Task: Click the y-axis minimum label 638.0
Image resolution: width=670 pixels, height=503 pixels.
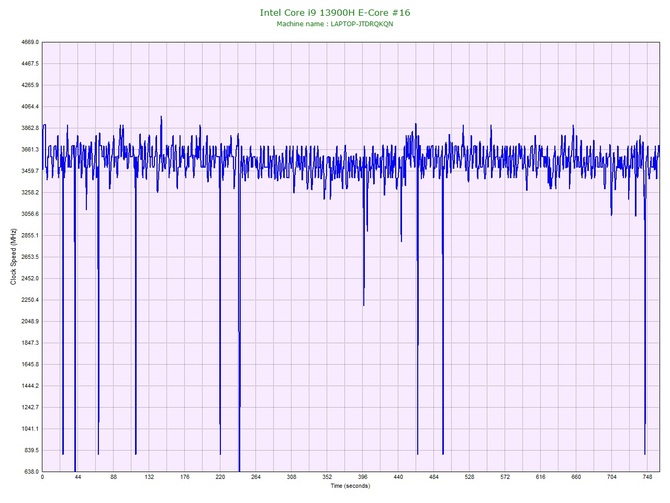Action: (31, 472)
